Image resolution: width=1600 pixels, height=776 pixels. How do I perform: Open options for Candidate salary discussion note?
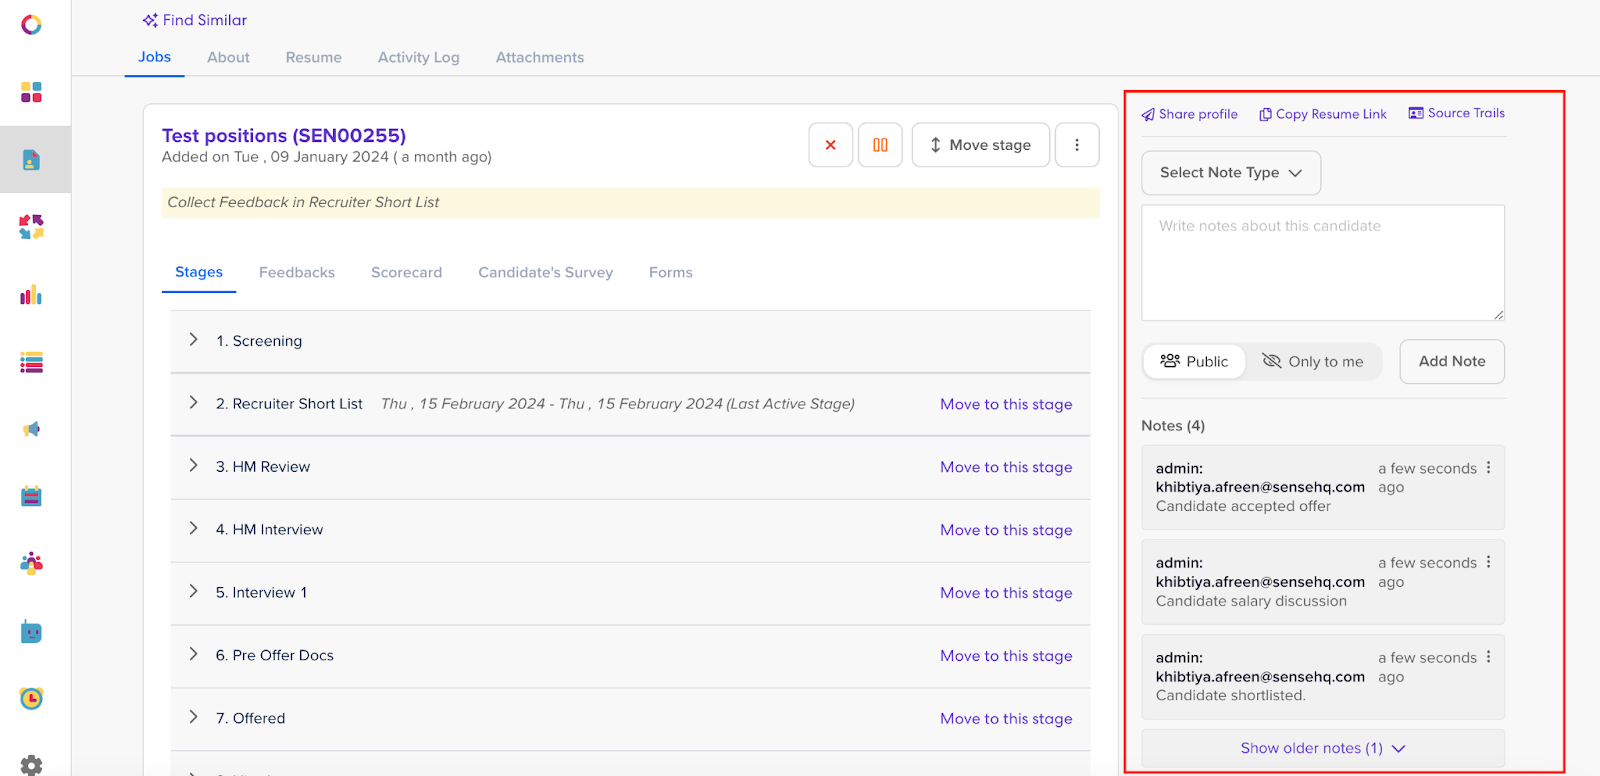click(x=1488, y=562)
